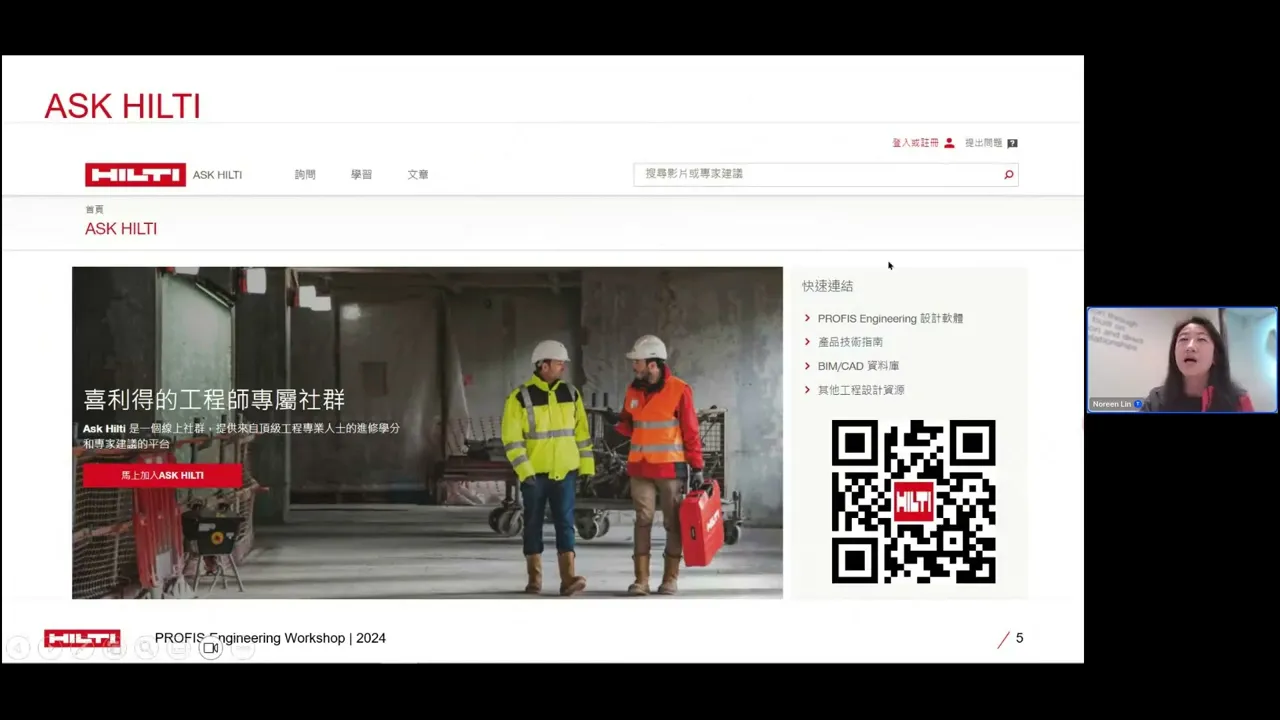This screenshot has width=1280, height=720.
Task: Click the zoom magnifier in slideshow toolbar
Action: [146, 648]
